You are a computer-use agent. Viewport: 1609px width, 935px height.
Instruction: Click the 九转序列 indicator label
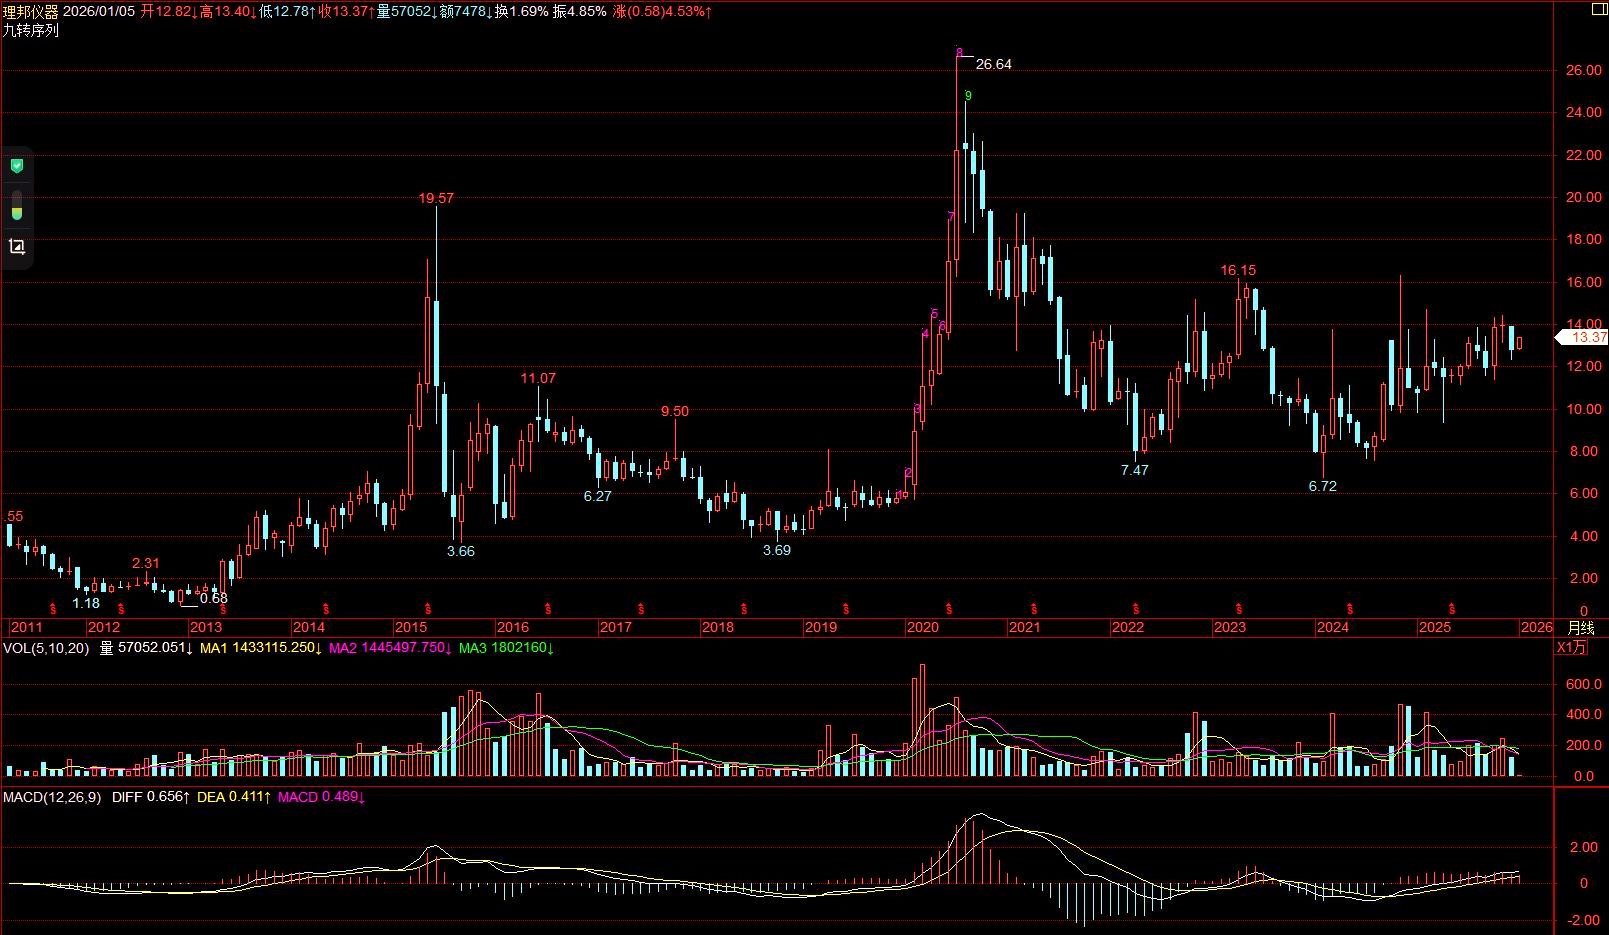point(31,30)
